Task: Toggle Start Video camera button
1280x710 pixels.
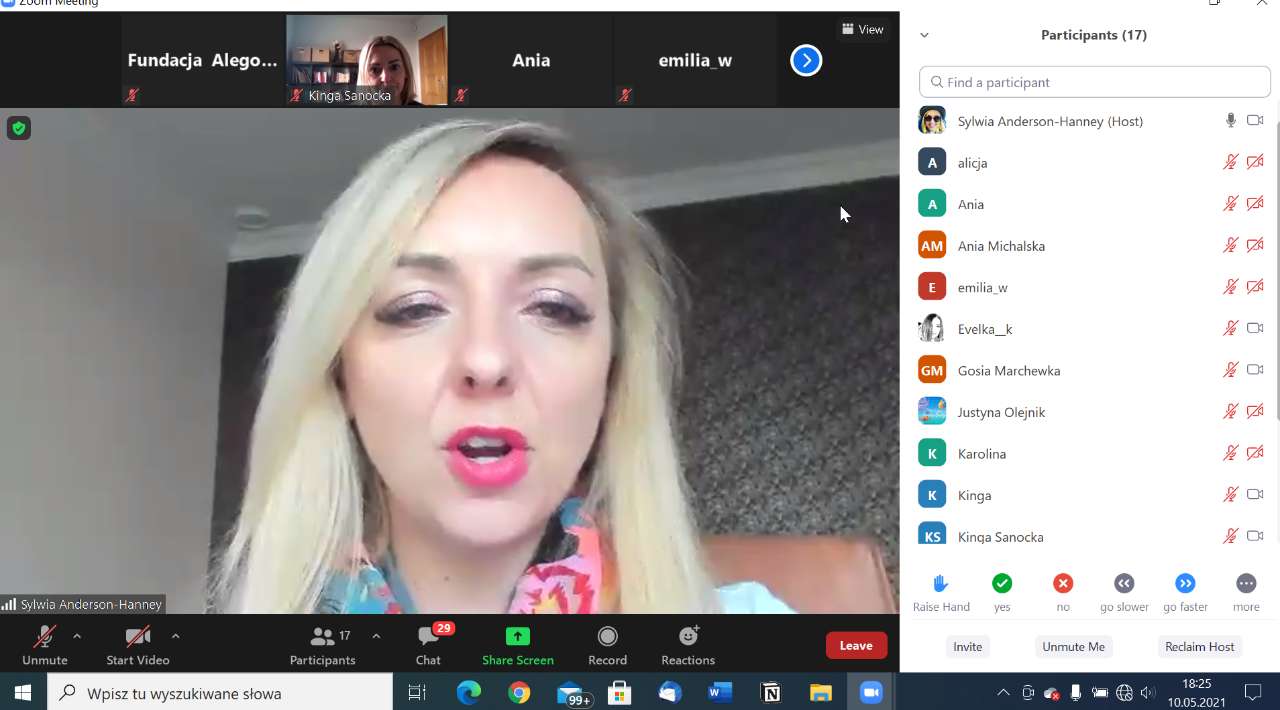Action: (x=138, y=637)
